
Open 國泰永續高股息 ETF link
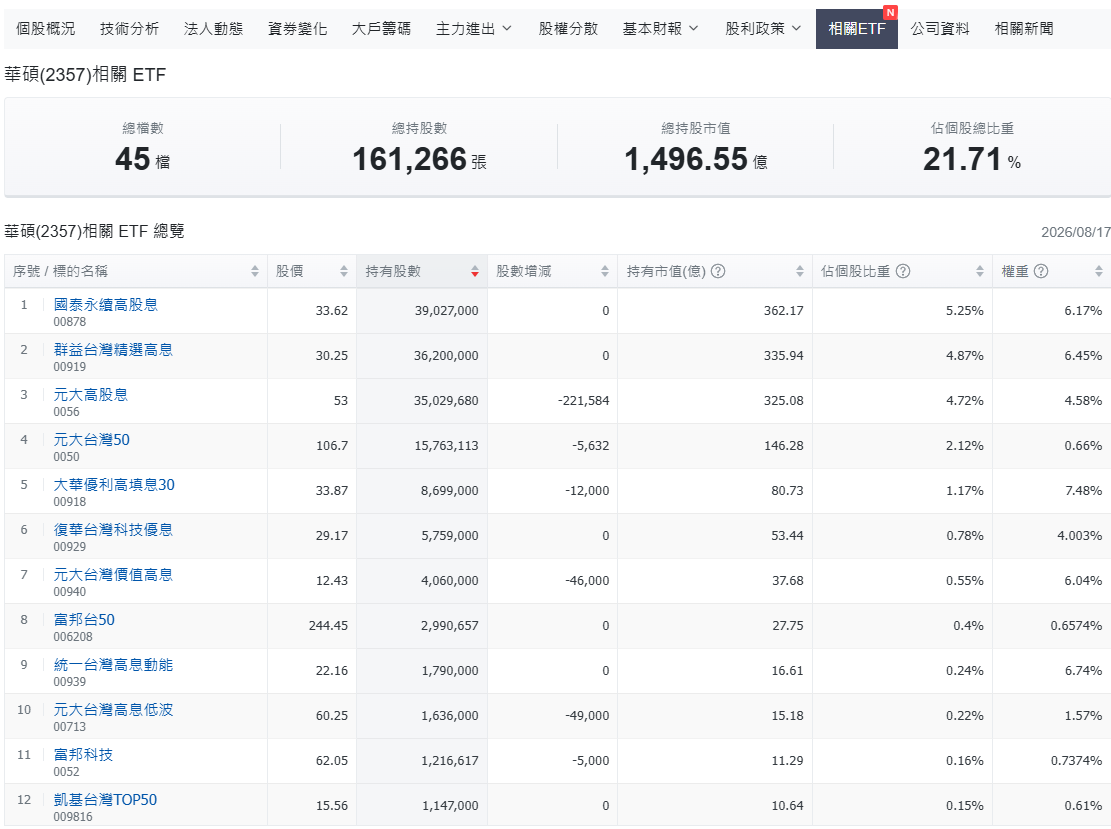106,305
